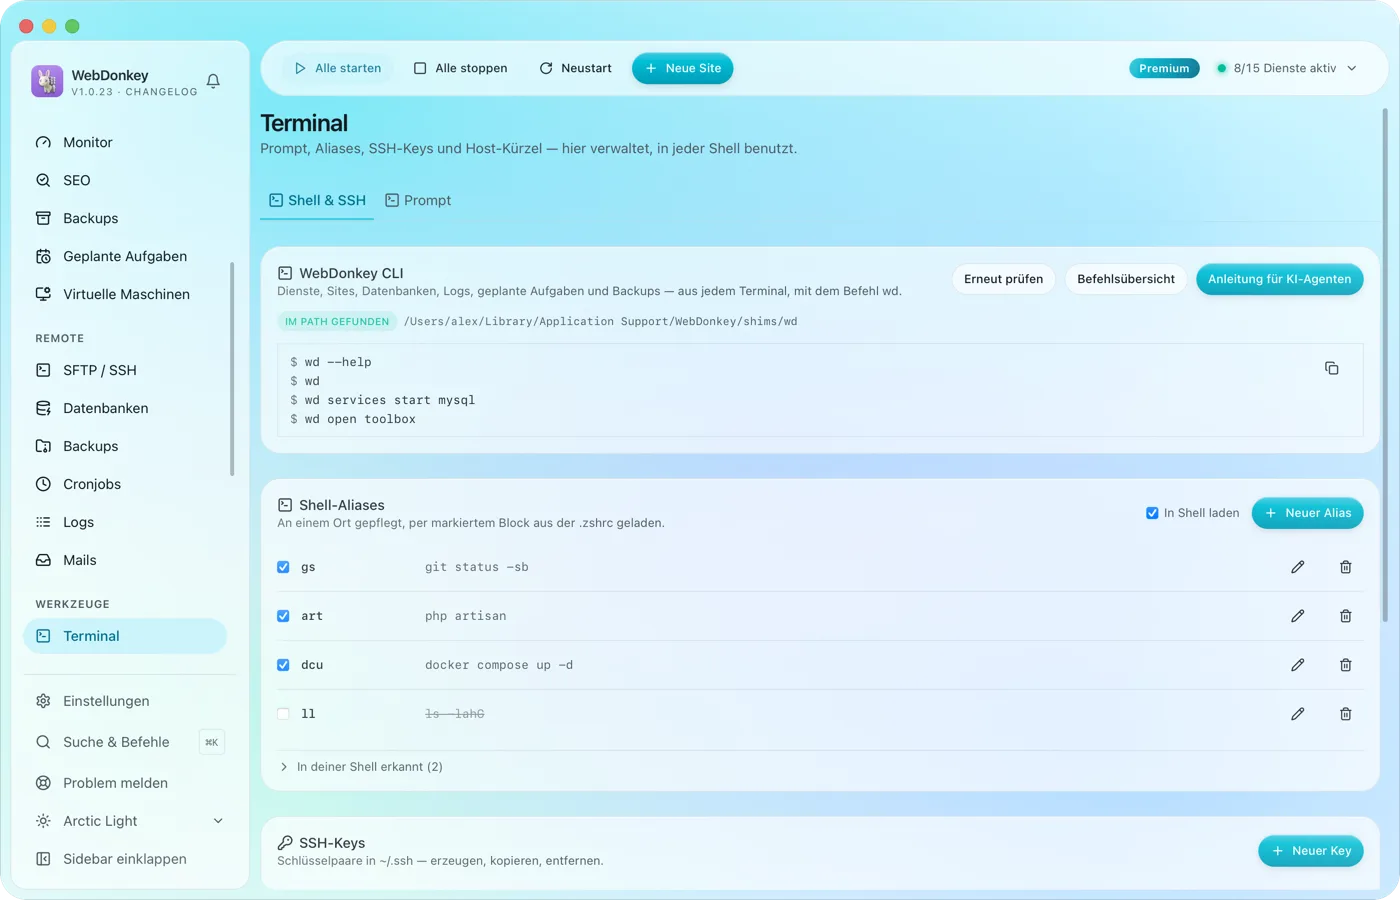Edit the ll alias
Image resolution: width=1400 pixels, height=900 pixels.
pos(1297,714)
